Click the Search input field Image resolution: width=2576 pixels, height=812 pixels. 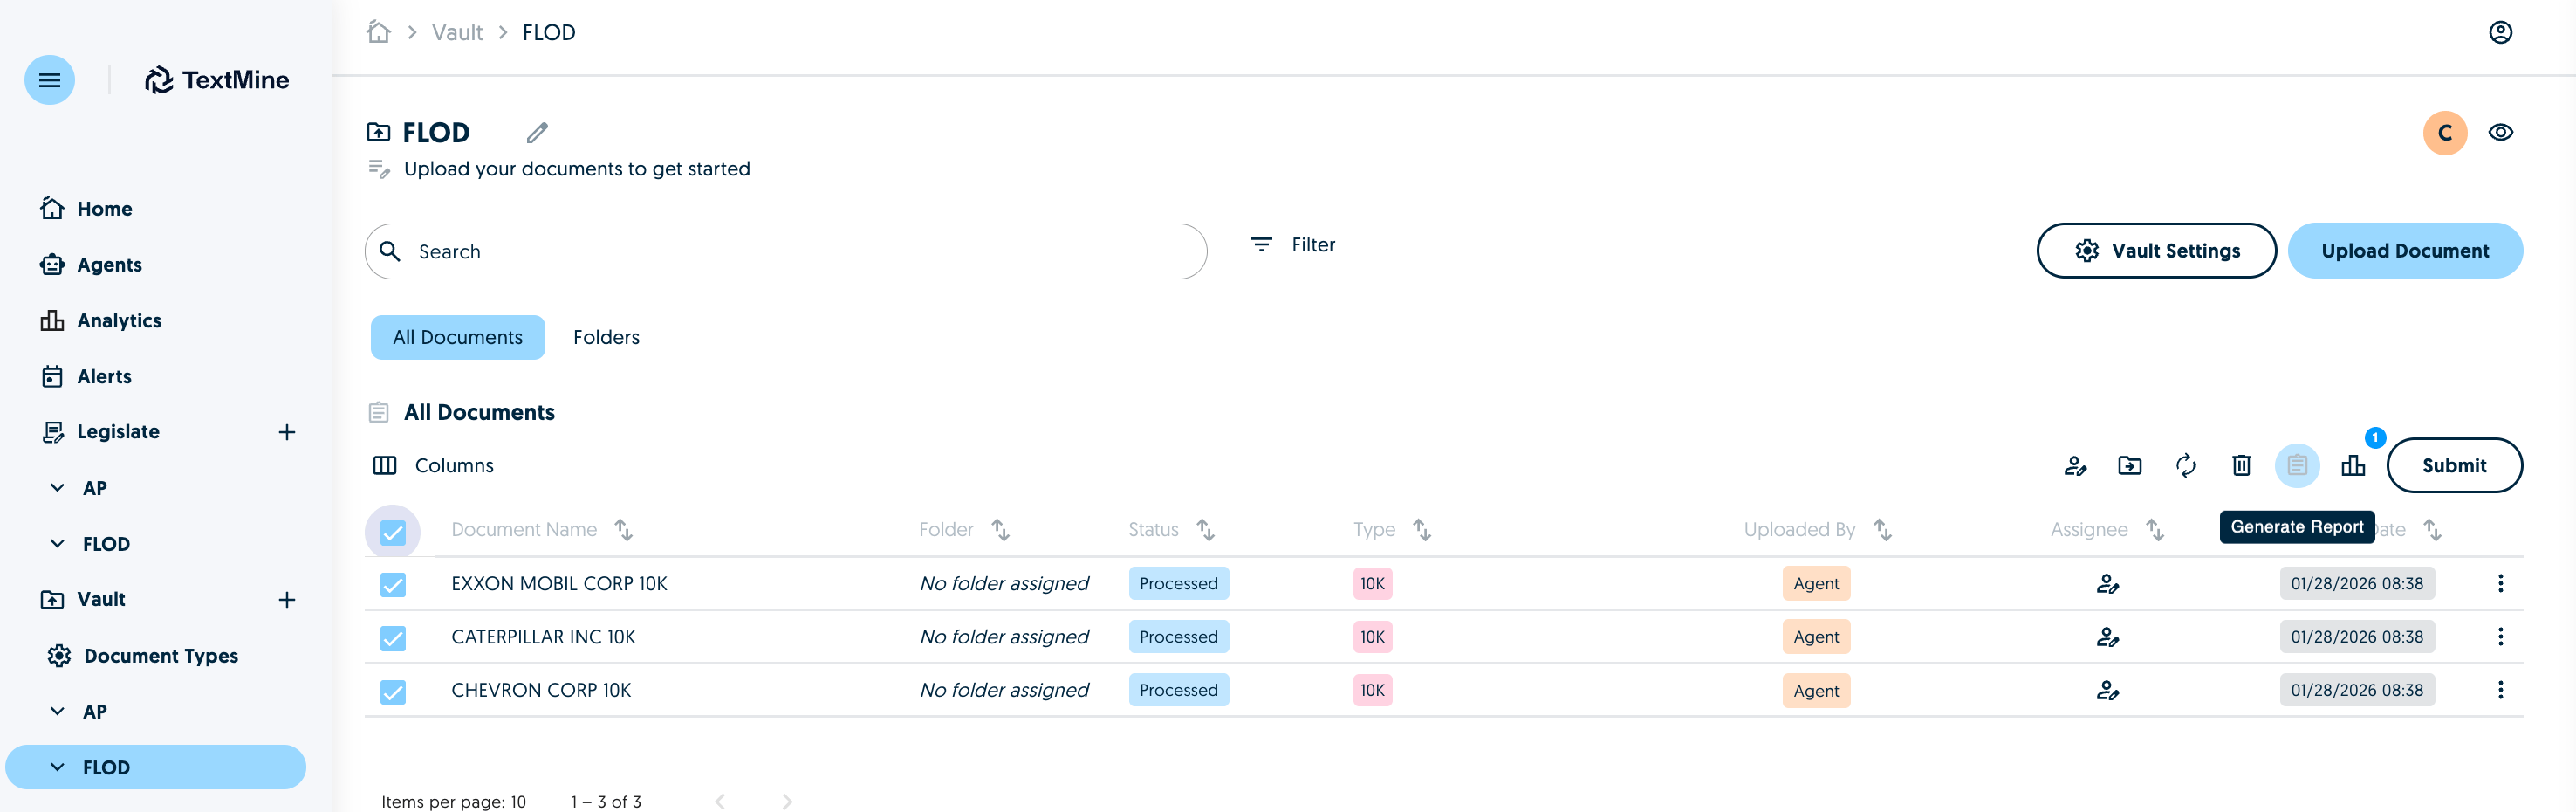coord(786,251)
